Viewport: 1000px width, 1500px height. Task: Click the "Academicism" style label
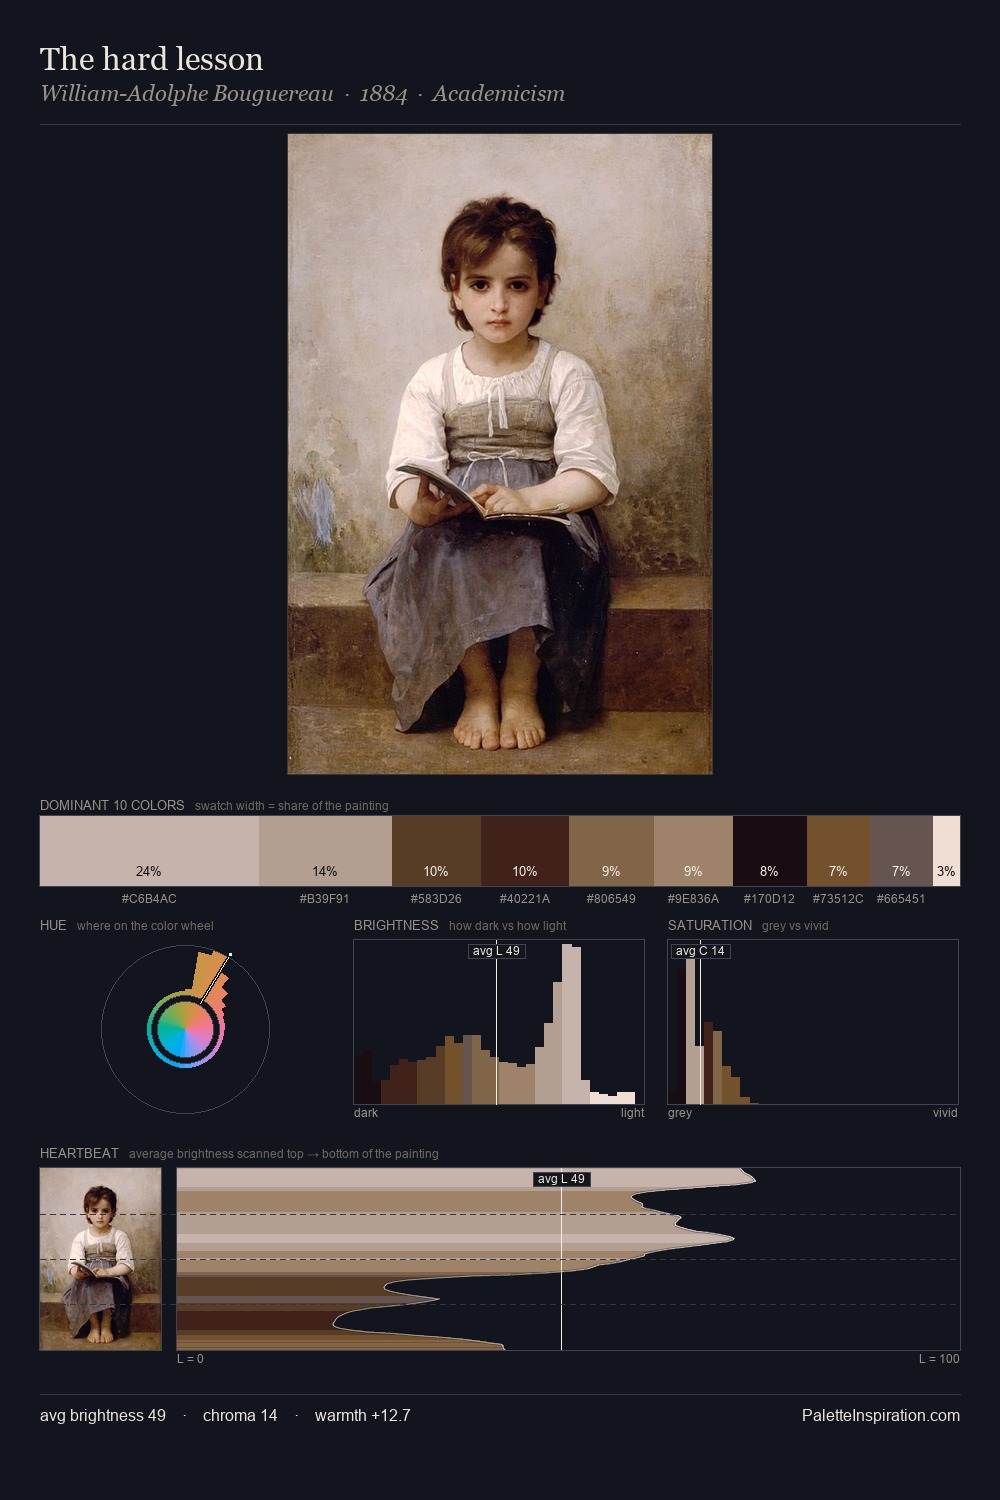pos(499,94)
